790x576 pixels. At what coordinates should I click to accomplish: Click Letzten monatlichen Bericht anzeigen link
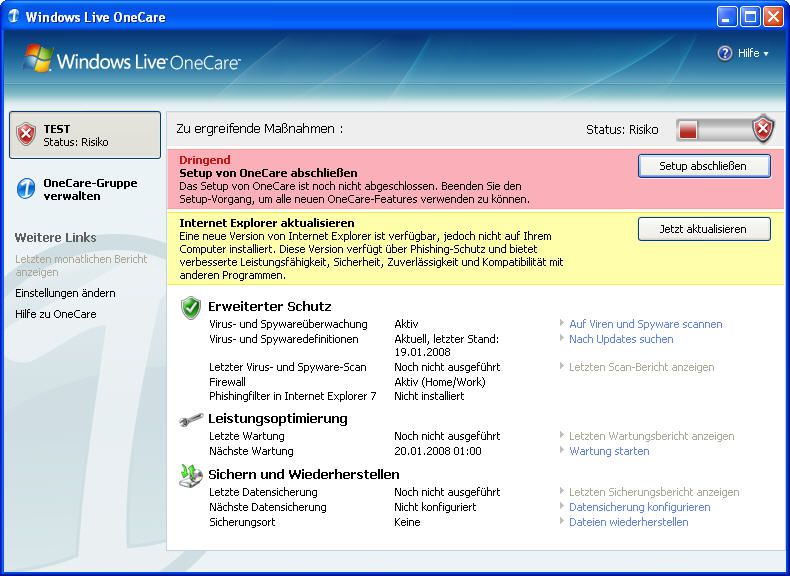point(81,266)
